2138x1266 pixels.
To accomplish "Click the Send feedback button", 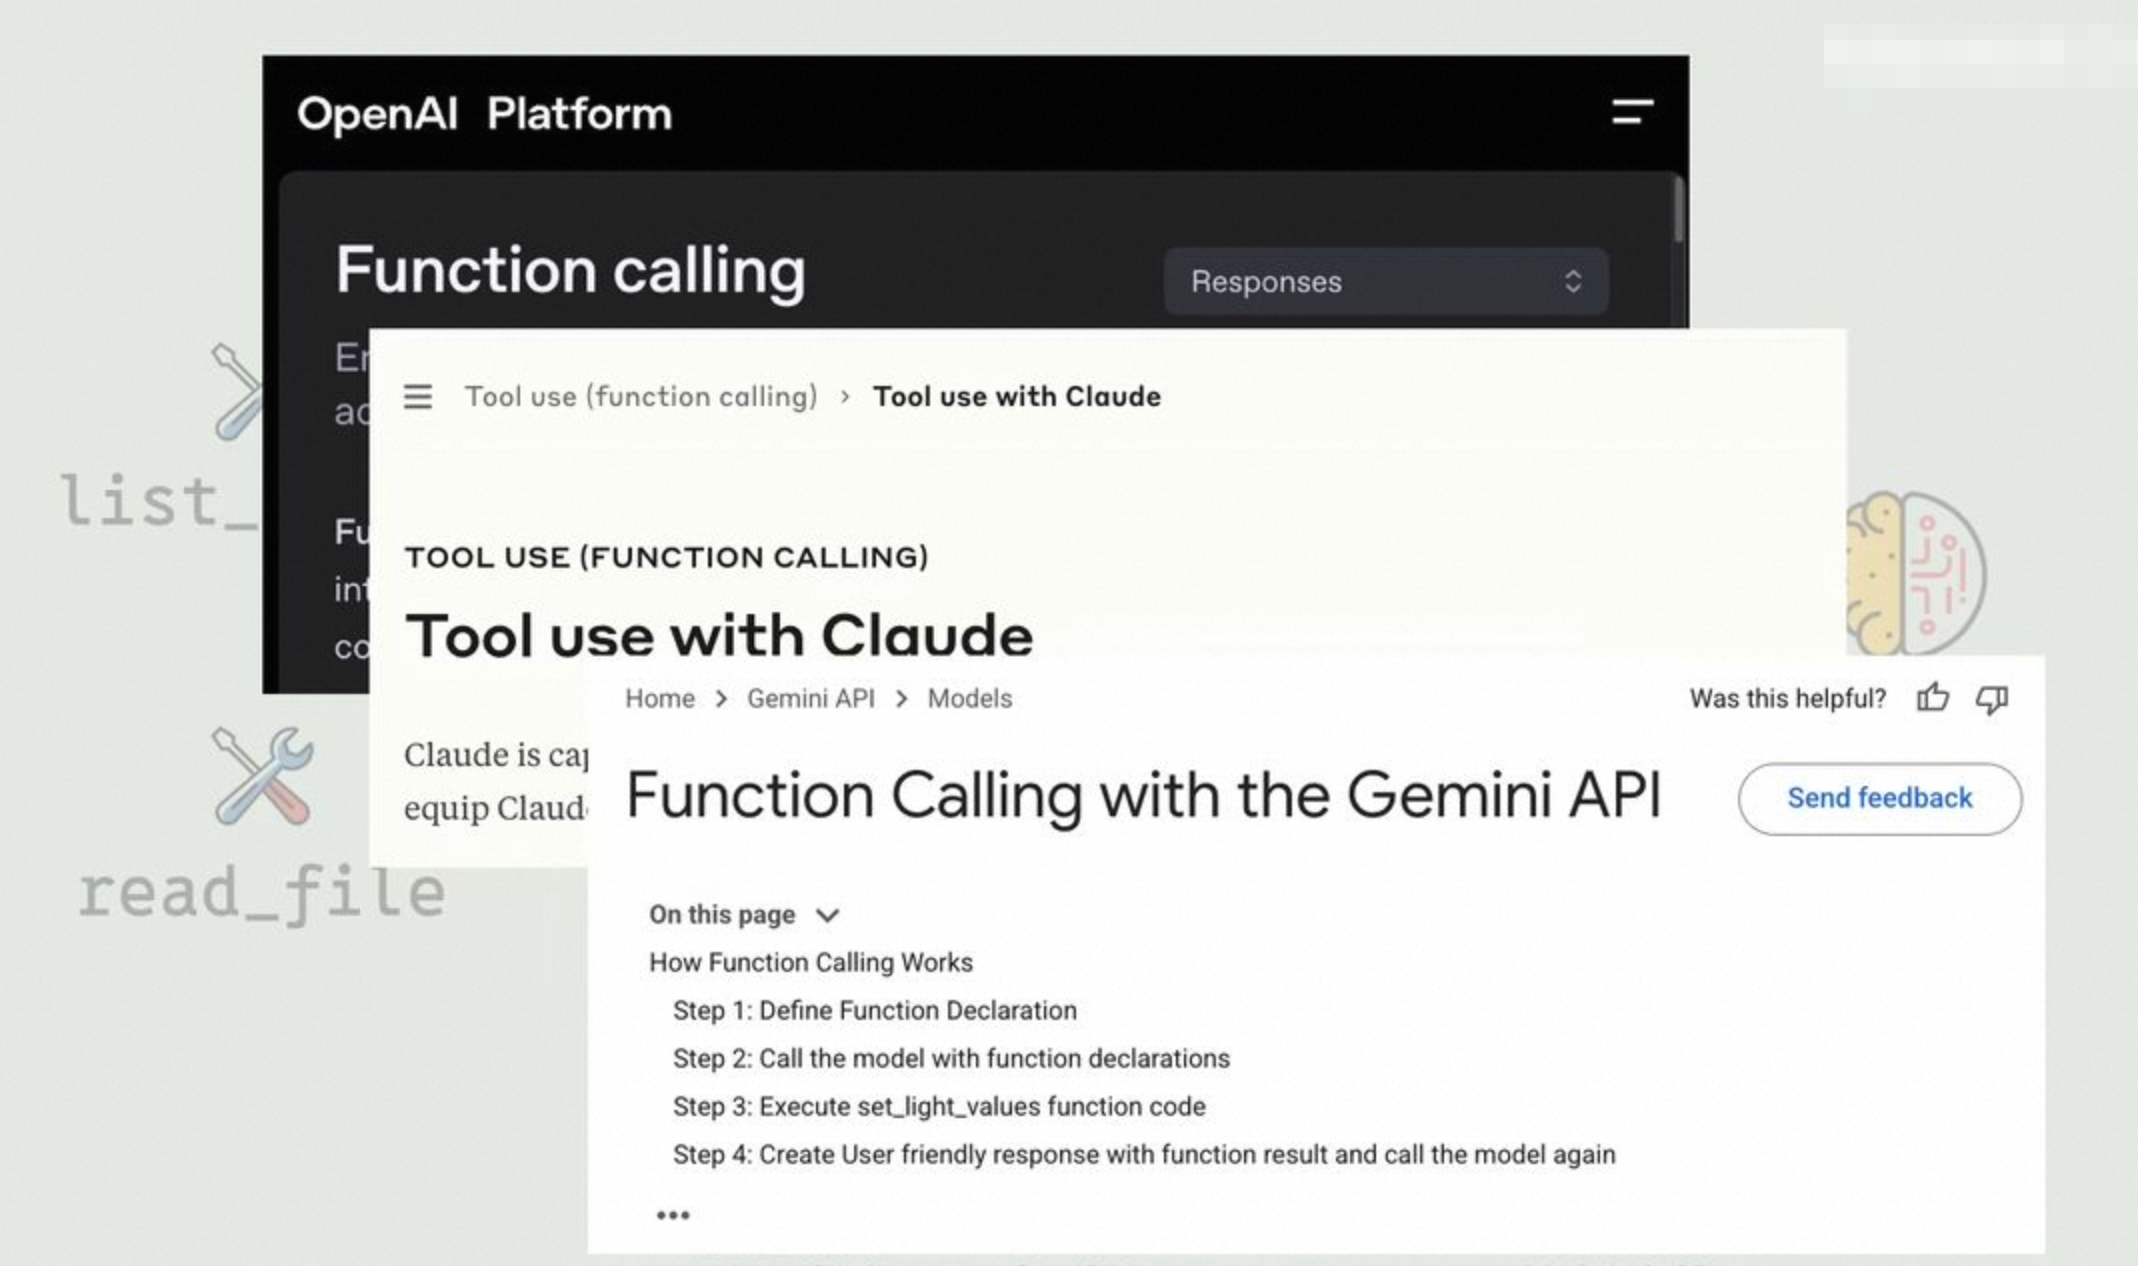I will pyautogui.click(x=1880, y=798).
